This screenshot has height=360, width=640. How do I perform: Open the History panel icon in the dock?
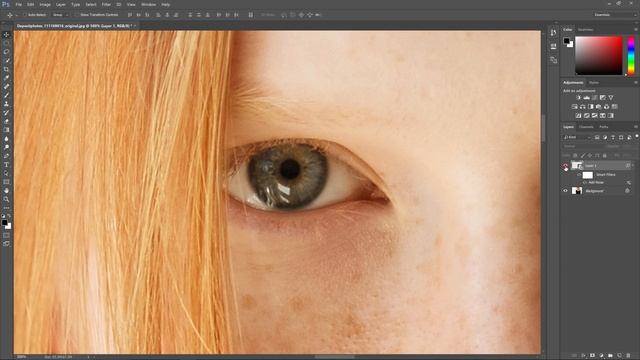tap(553, 33)
